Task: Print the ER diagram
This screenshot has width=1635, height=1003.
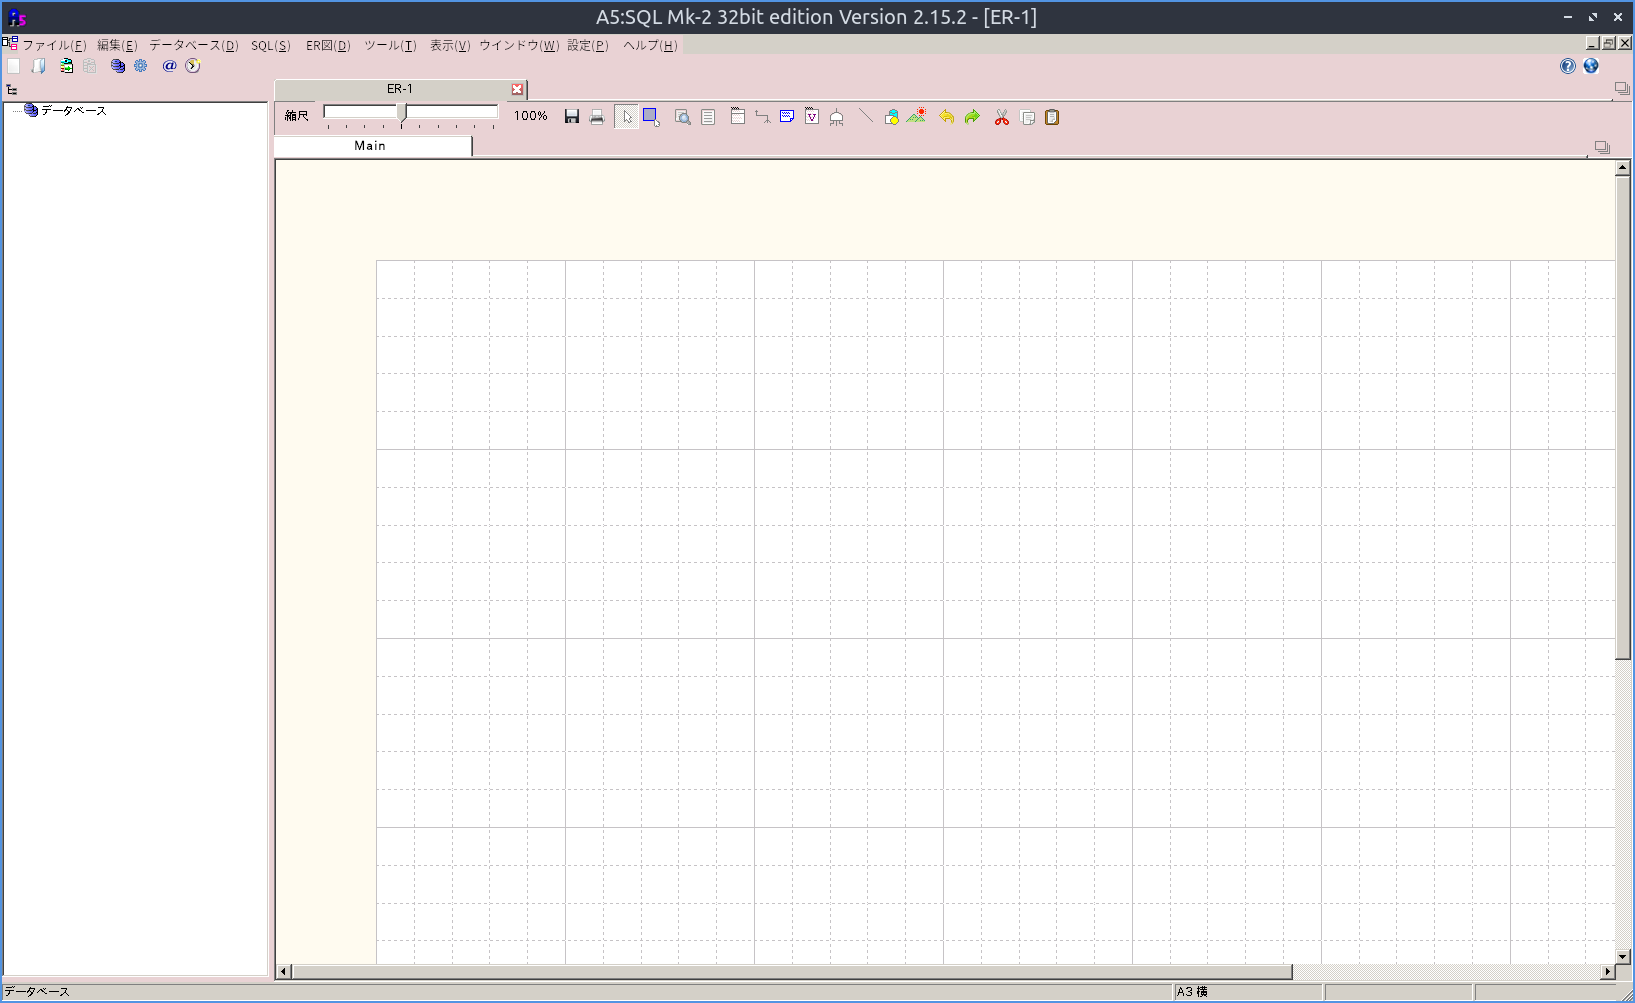Action: [x=597, y=117]
